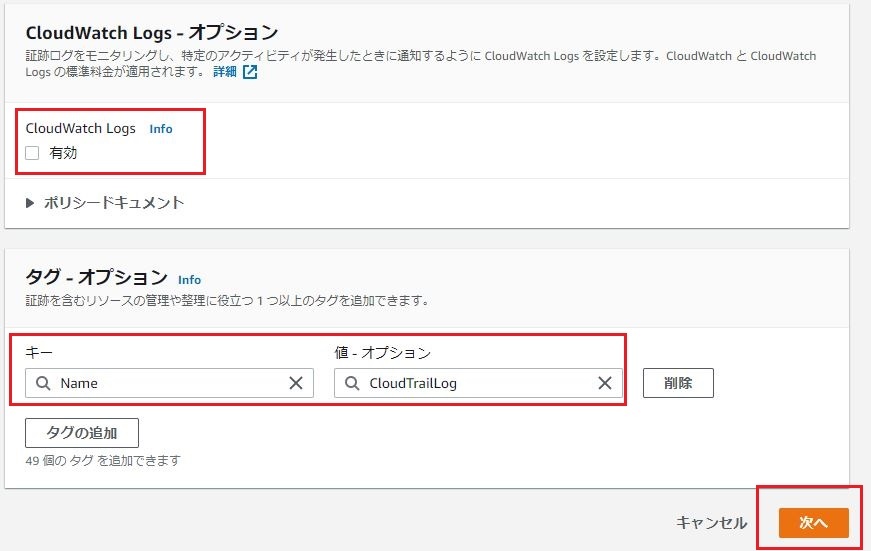Click the external link icon beside 詳細
Image resolution: width=871 pixels, height=551 pixels.
point(250,72)
